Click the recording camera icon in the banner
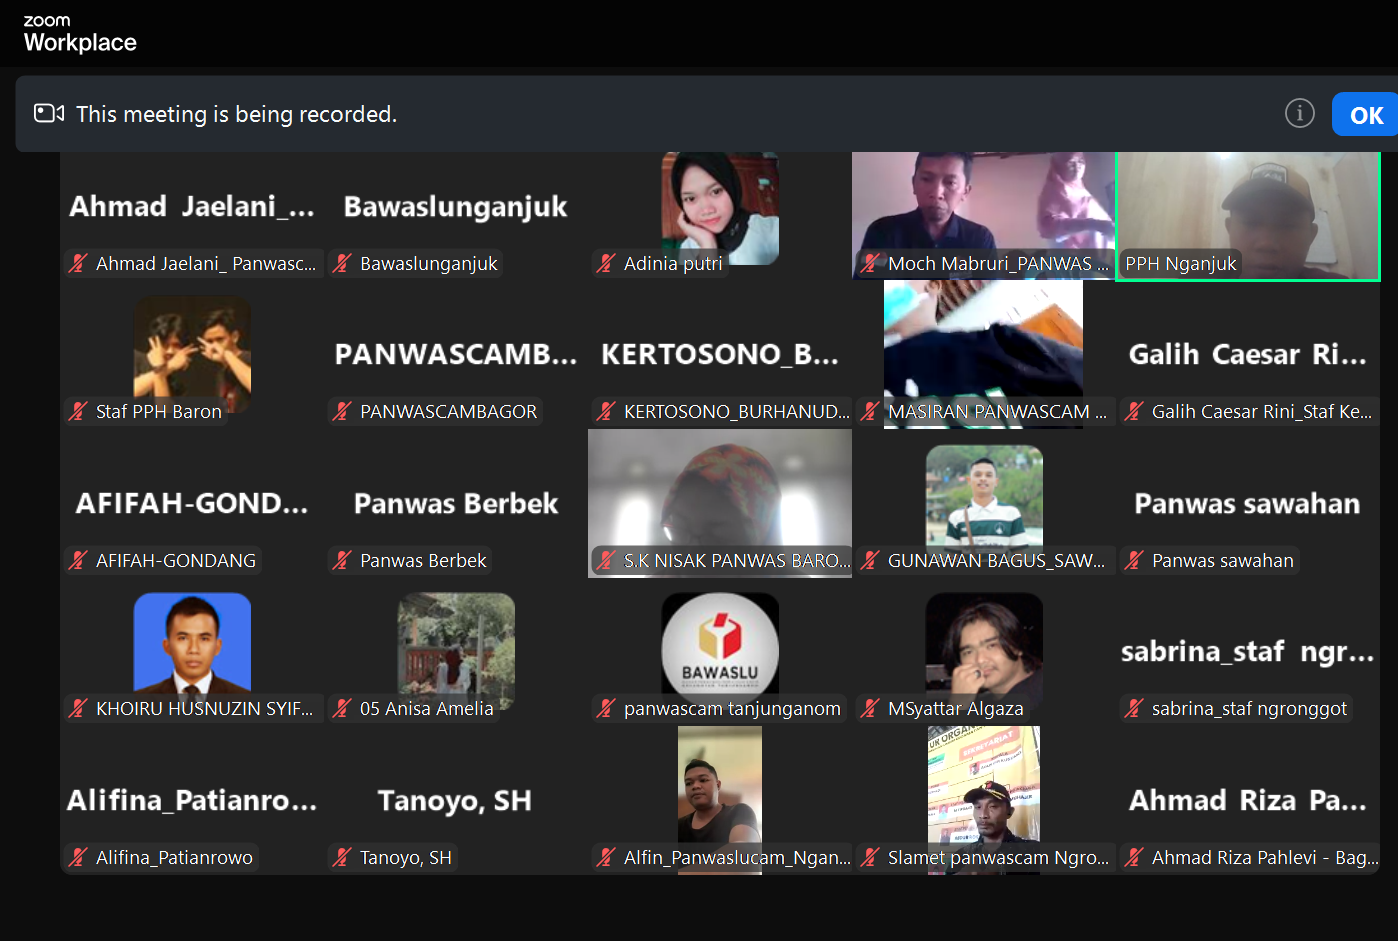 coord(48,113)
